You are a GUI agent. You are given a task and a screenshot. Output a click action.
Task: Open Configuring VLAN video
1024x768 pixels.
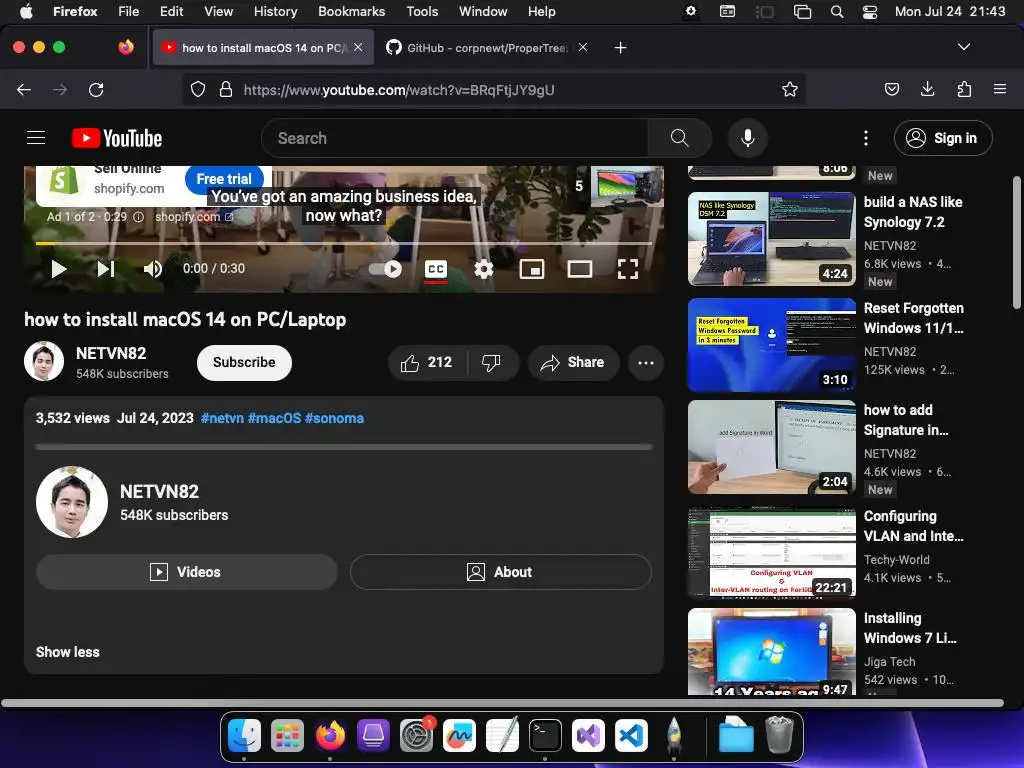[x=771, y=552]
